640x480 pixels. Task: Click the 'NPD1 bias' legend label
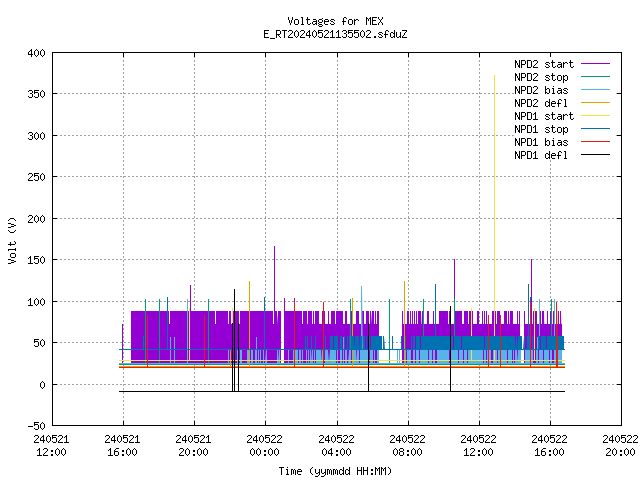click(541, 142)
